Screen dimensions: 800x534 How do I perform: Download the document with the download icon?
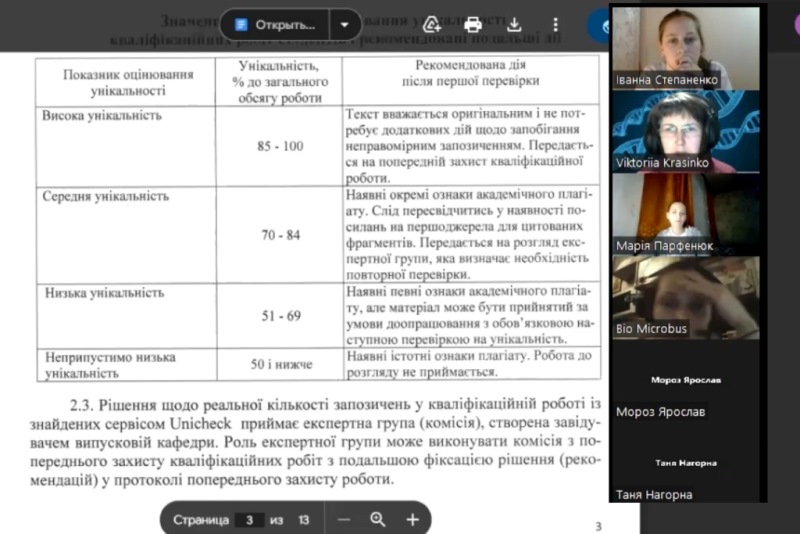[514, 24]
